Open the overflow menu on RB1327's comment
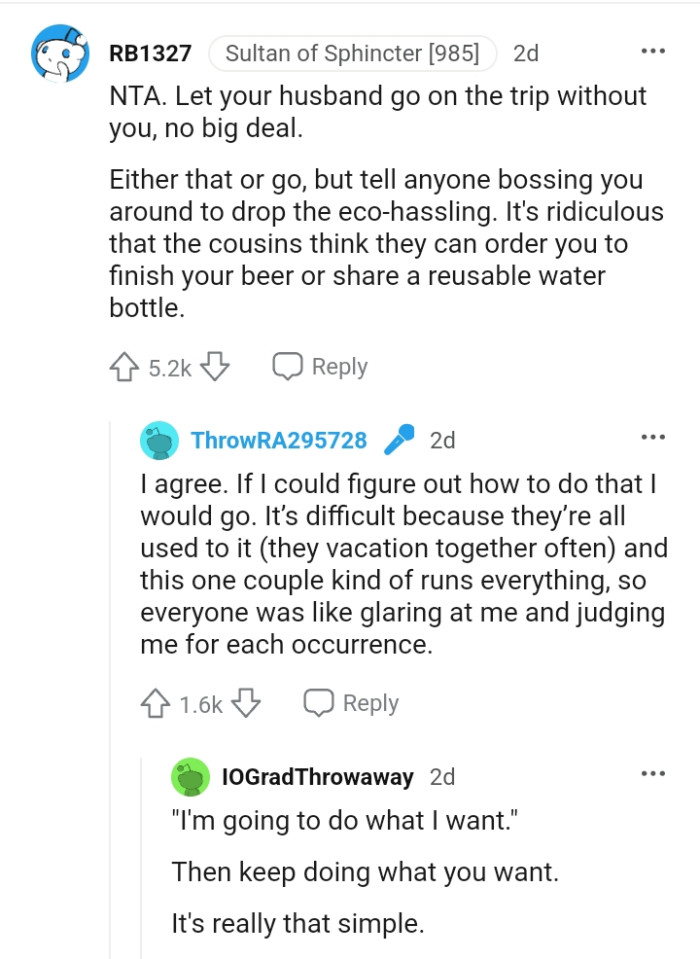Screen dimensions: 700x959 [652, 50]
